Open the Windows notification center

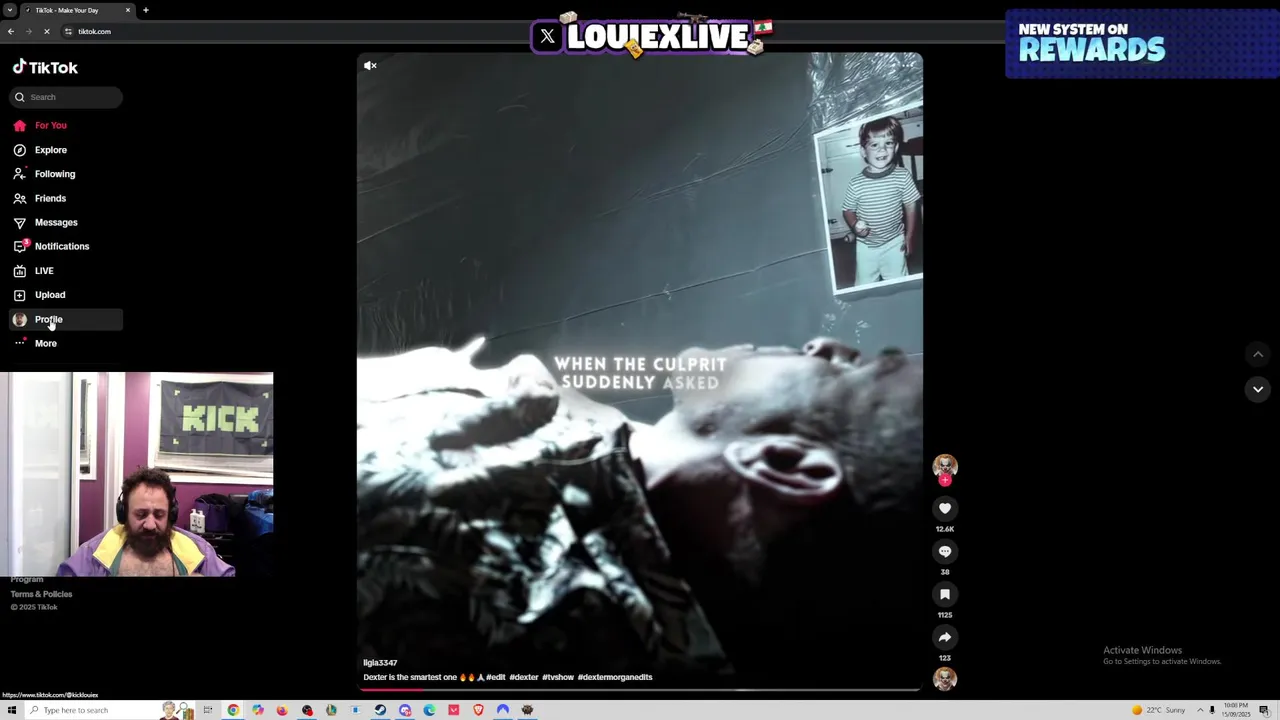[1264, 710]
